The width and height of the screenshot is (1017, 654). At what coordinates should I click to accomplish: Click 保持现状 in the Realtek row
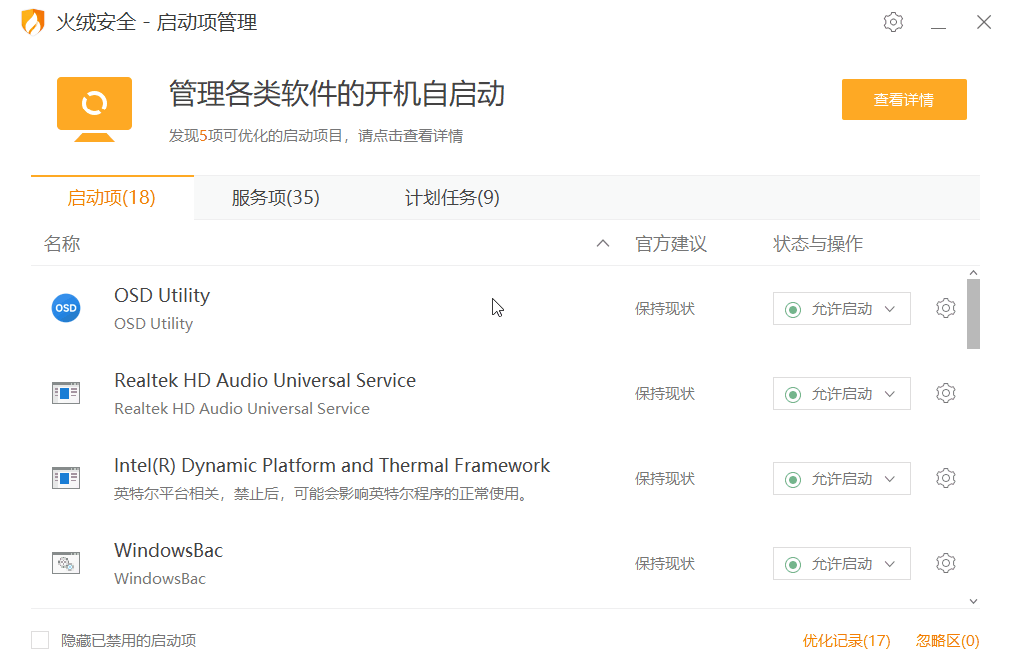pos(665,394)
